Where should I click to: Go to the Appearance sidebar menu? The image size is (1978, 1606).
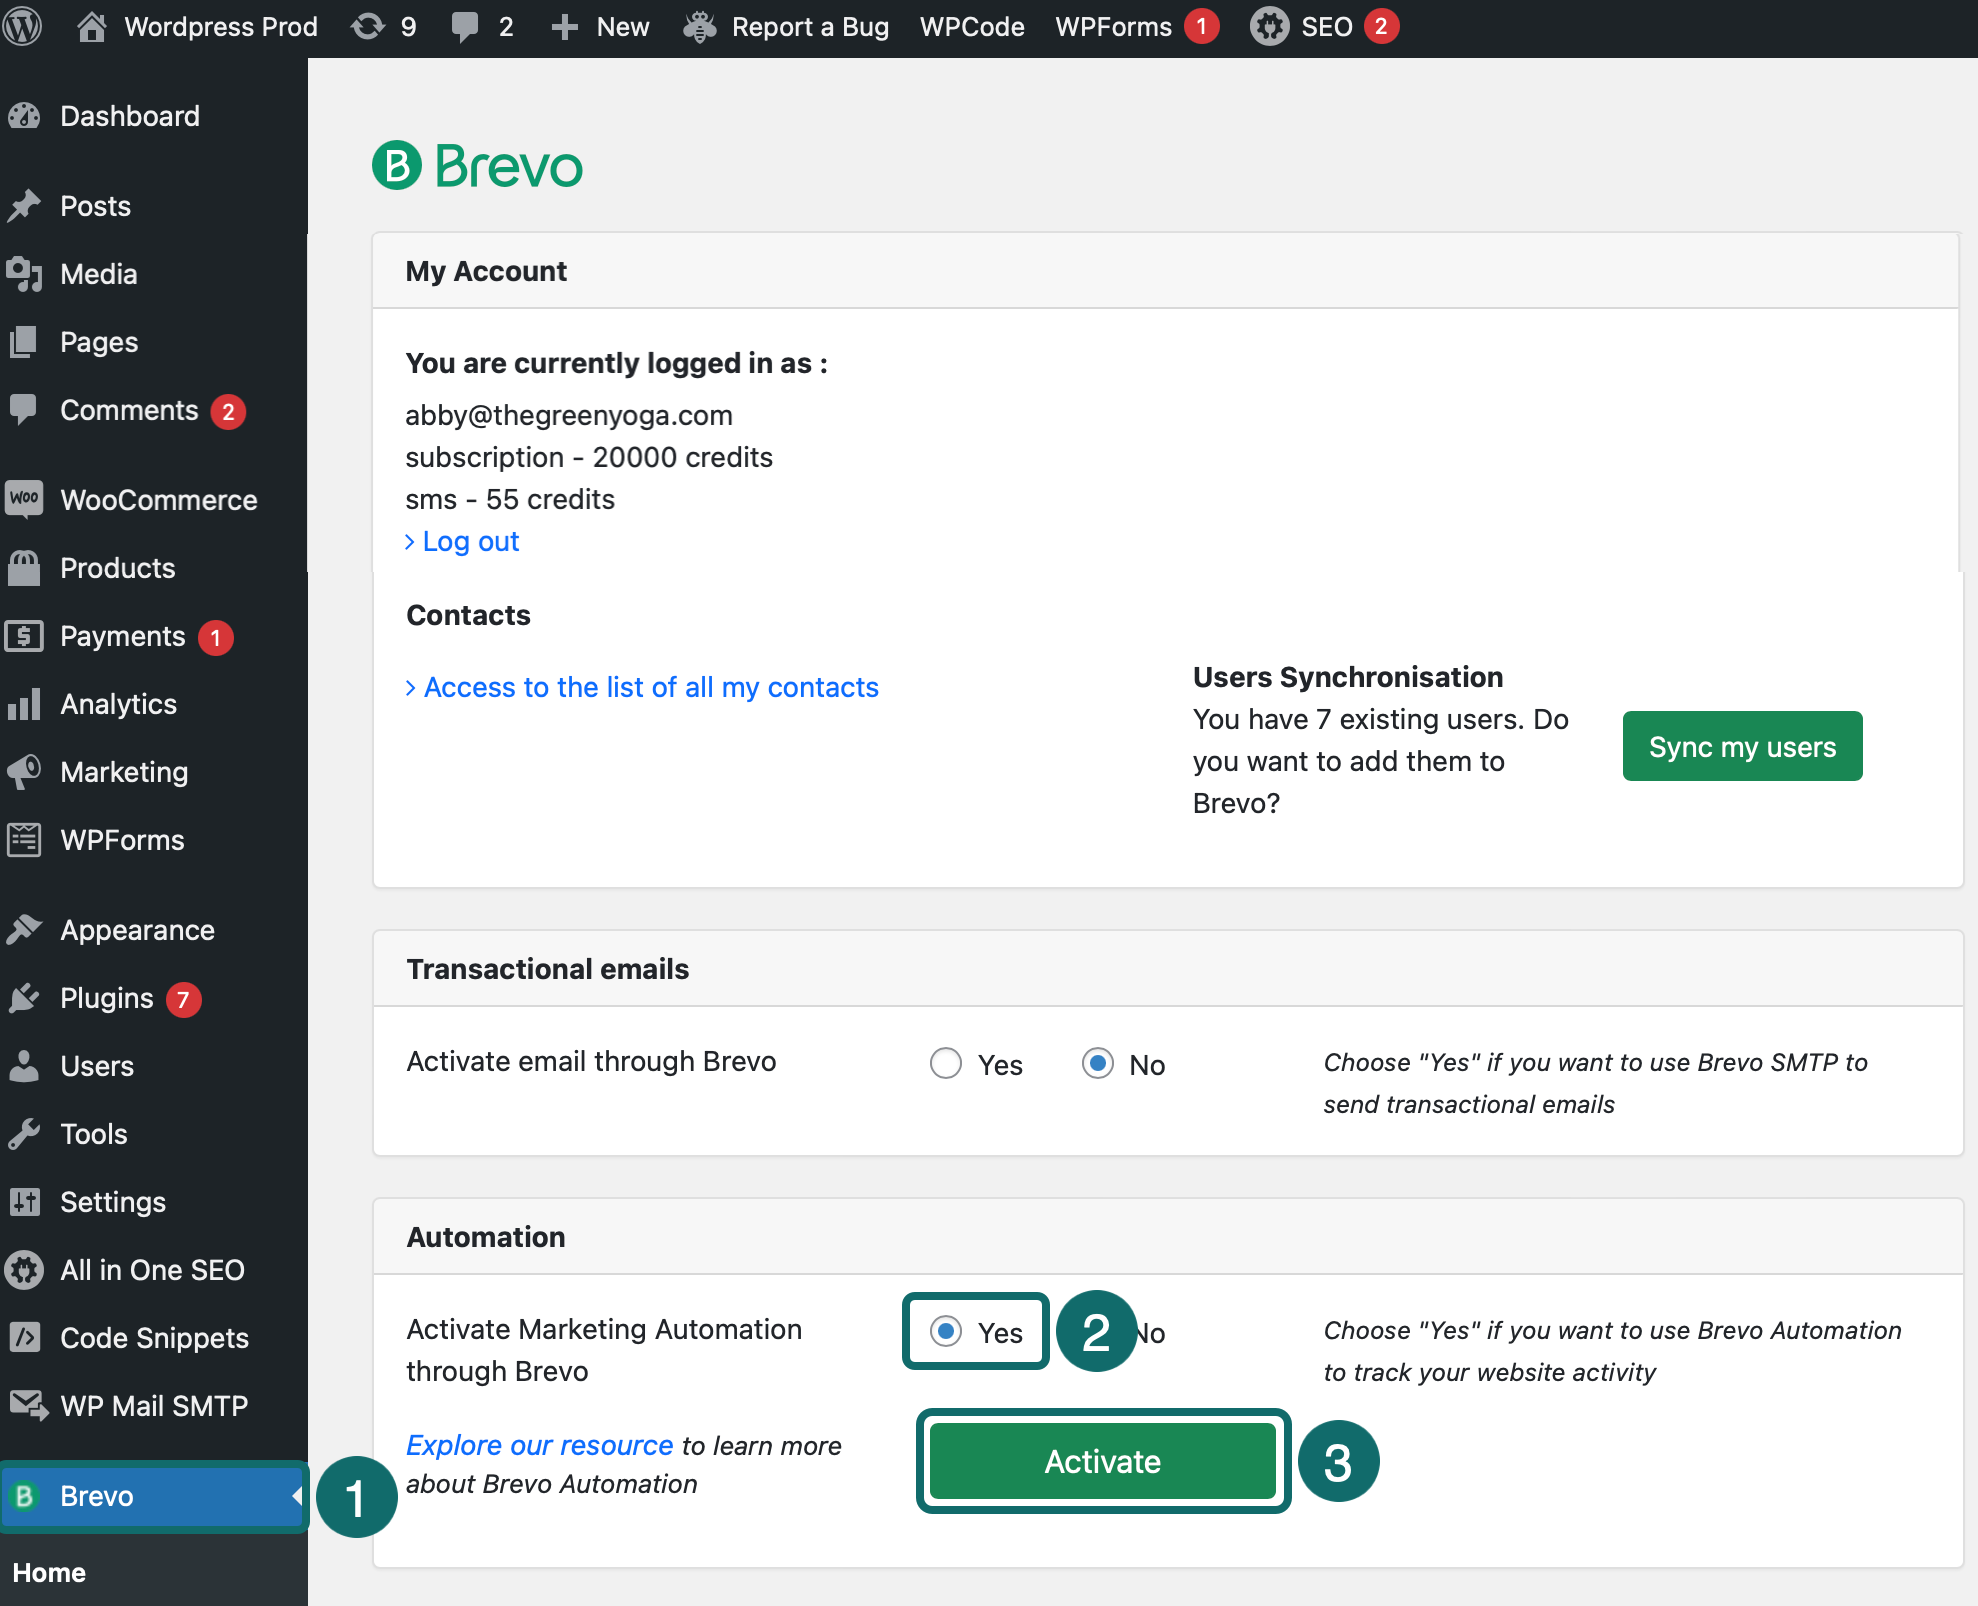pos(137,930)
